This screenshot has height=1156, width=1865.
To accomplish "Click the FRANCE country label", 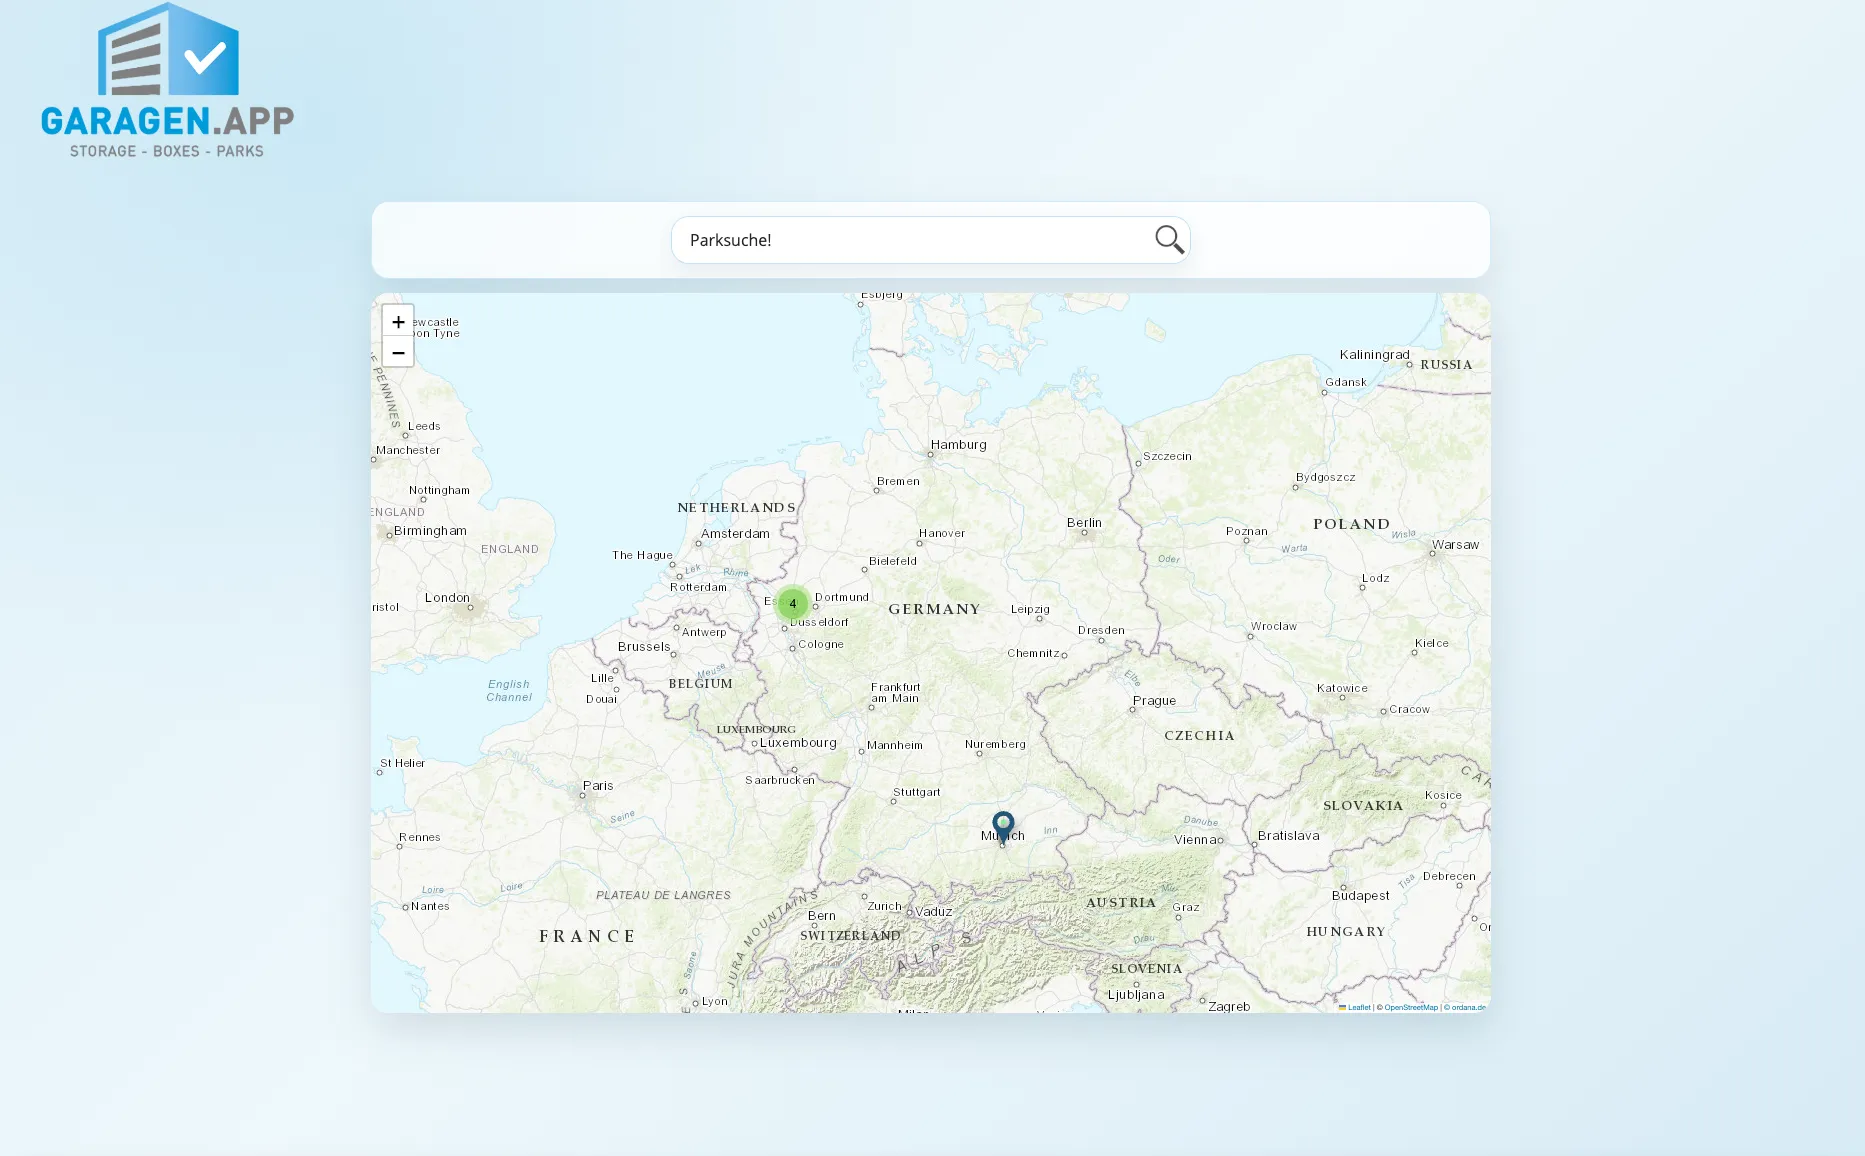I will click(588, 937).
